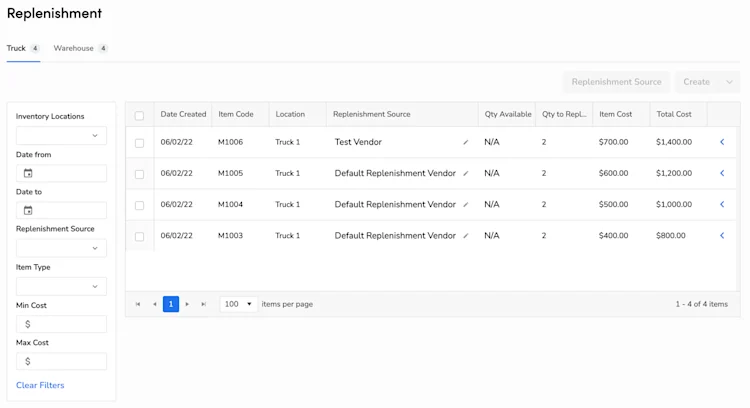Expand M1006 row chevron
Viewport: 750px width, 408px height.
pyautogui.click(x=722, y=142)
